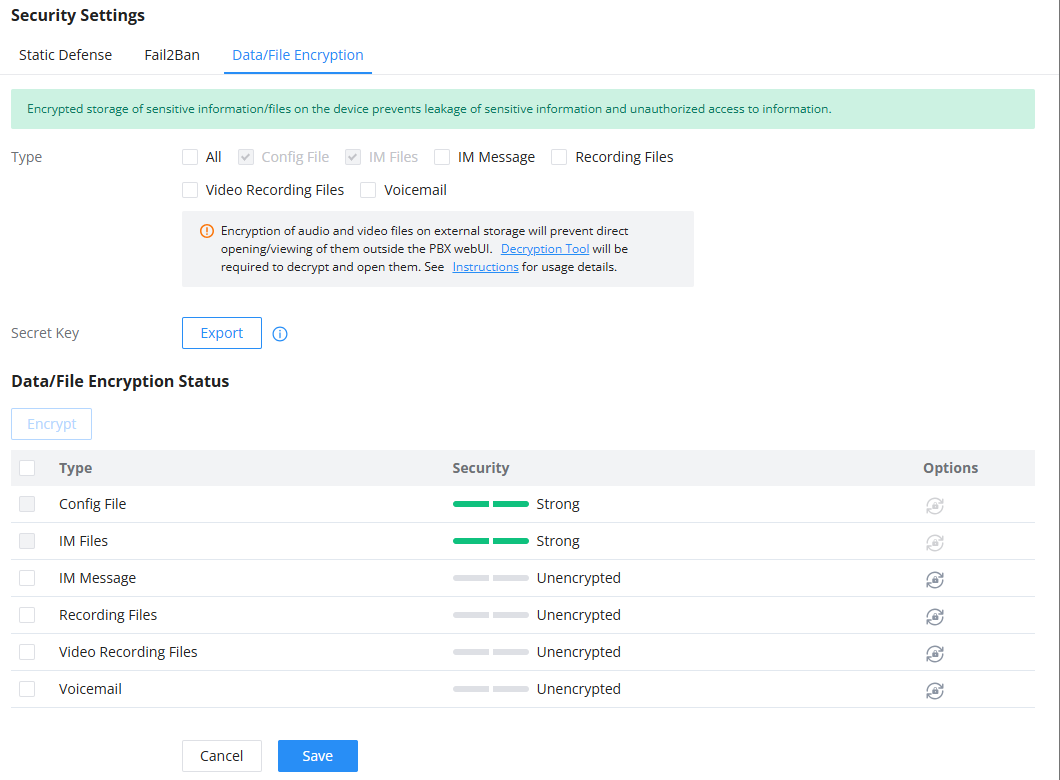Click the Export secret key button

(222, 333)
